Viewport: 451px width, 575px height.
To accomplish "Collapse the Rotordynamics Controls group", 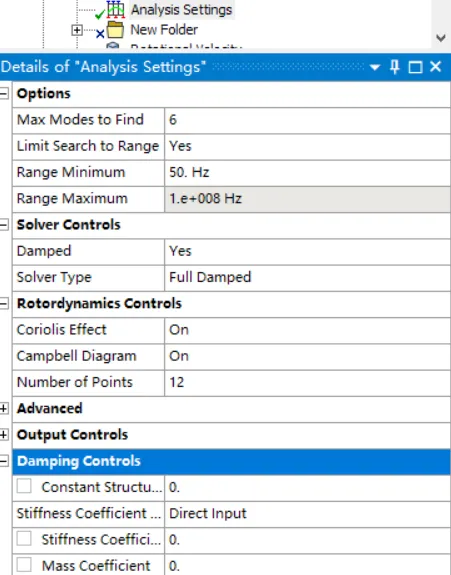I will click(x=4, y=304).
